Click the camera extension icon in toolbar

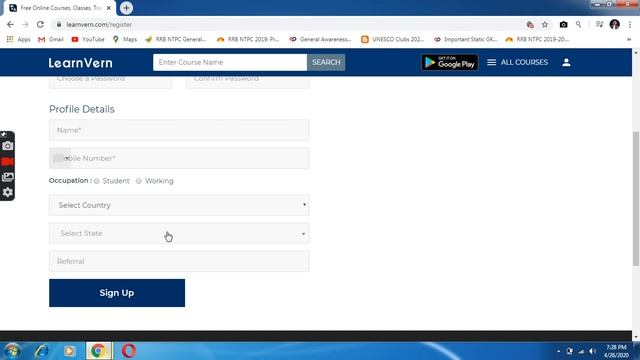(563, 24)
